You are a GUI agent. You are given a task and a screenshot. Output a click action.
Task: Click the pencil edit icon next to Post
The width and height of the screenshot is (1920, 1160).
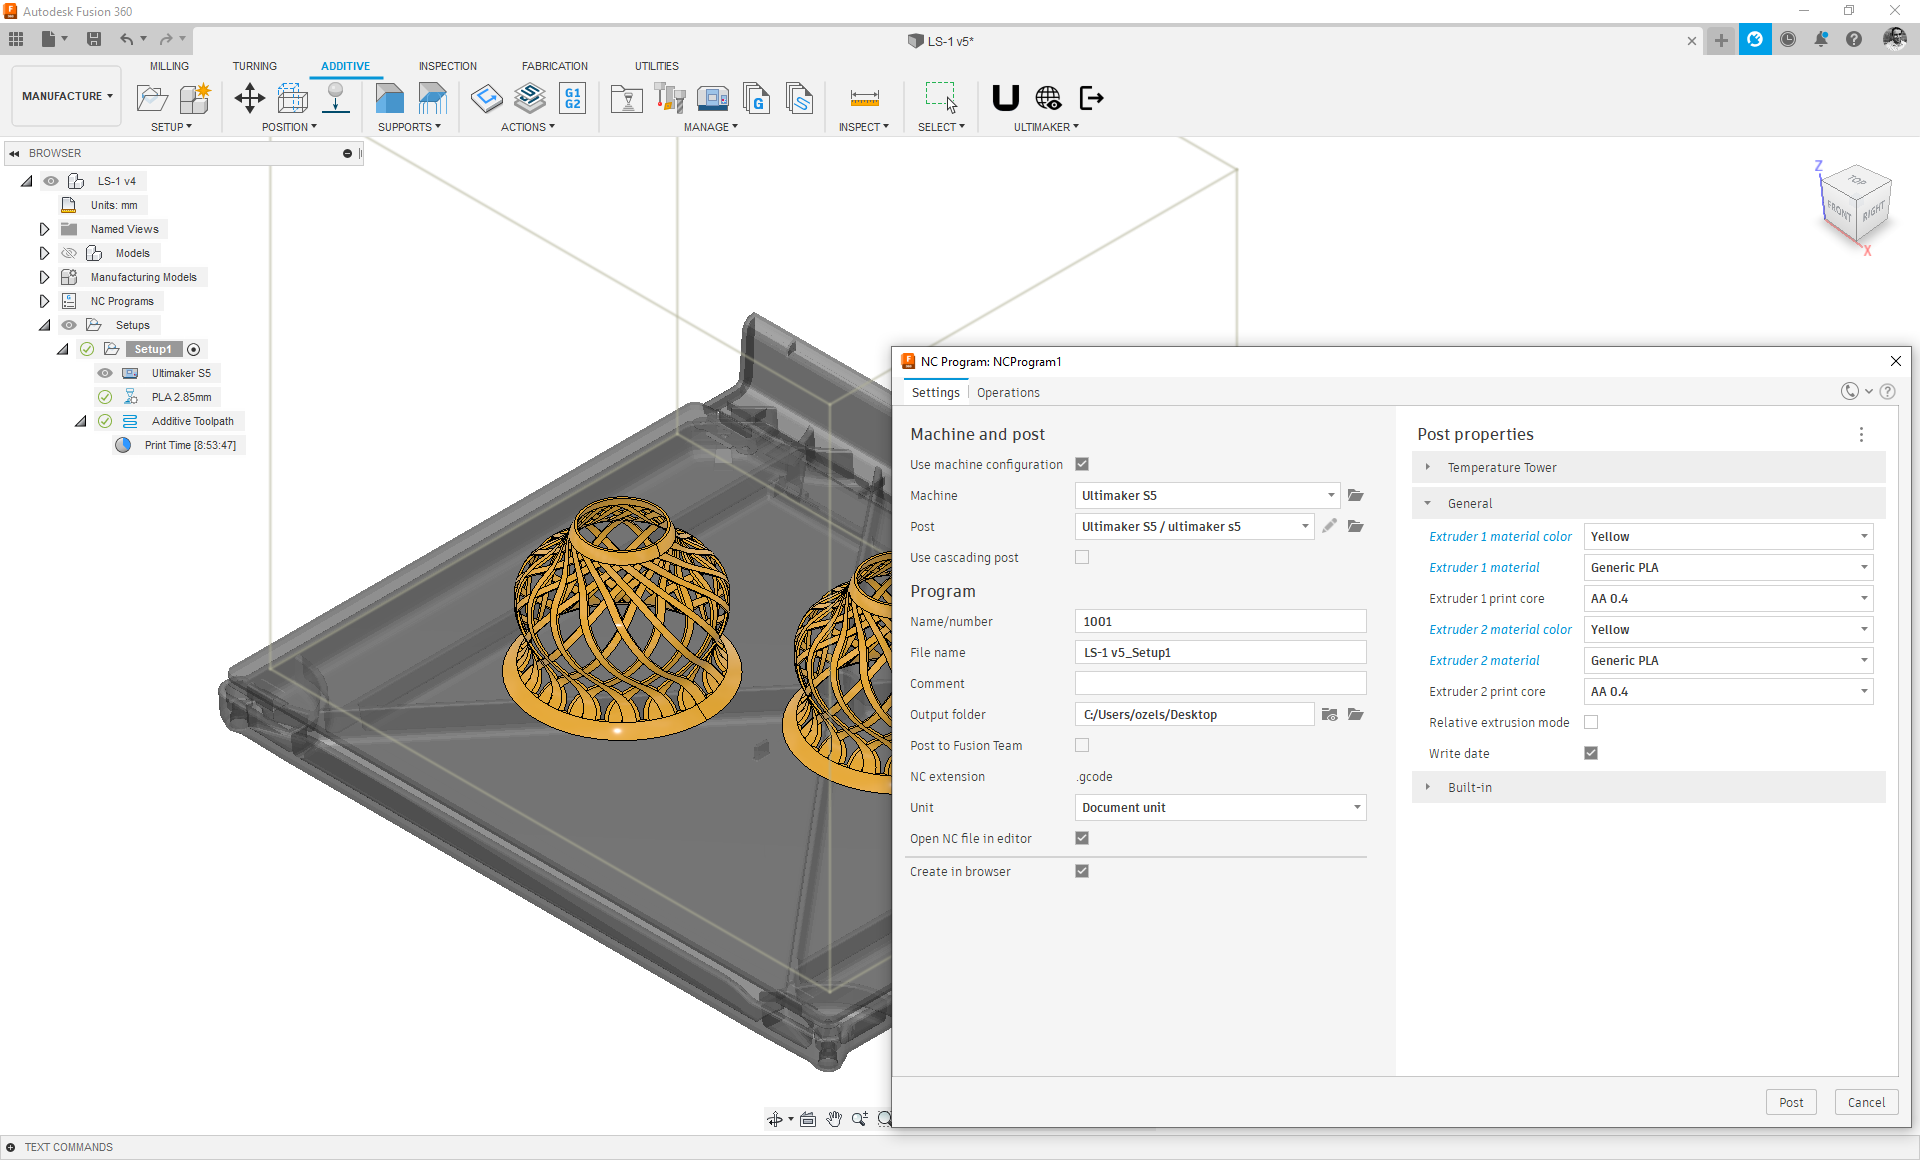click(1329, 526)
